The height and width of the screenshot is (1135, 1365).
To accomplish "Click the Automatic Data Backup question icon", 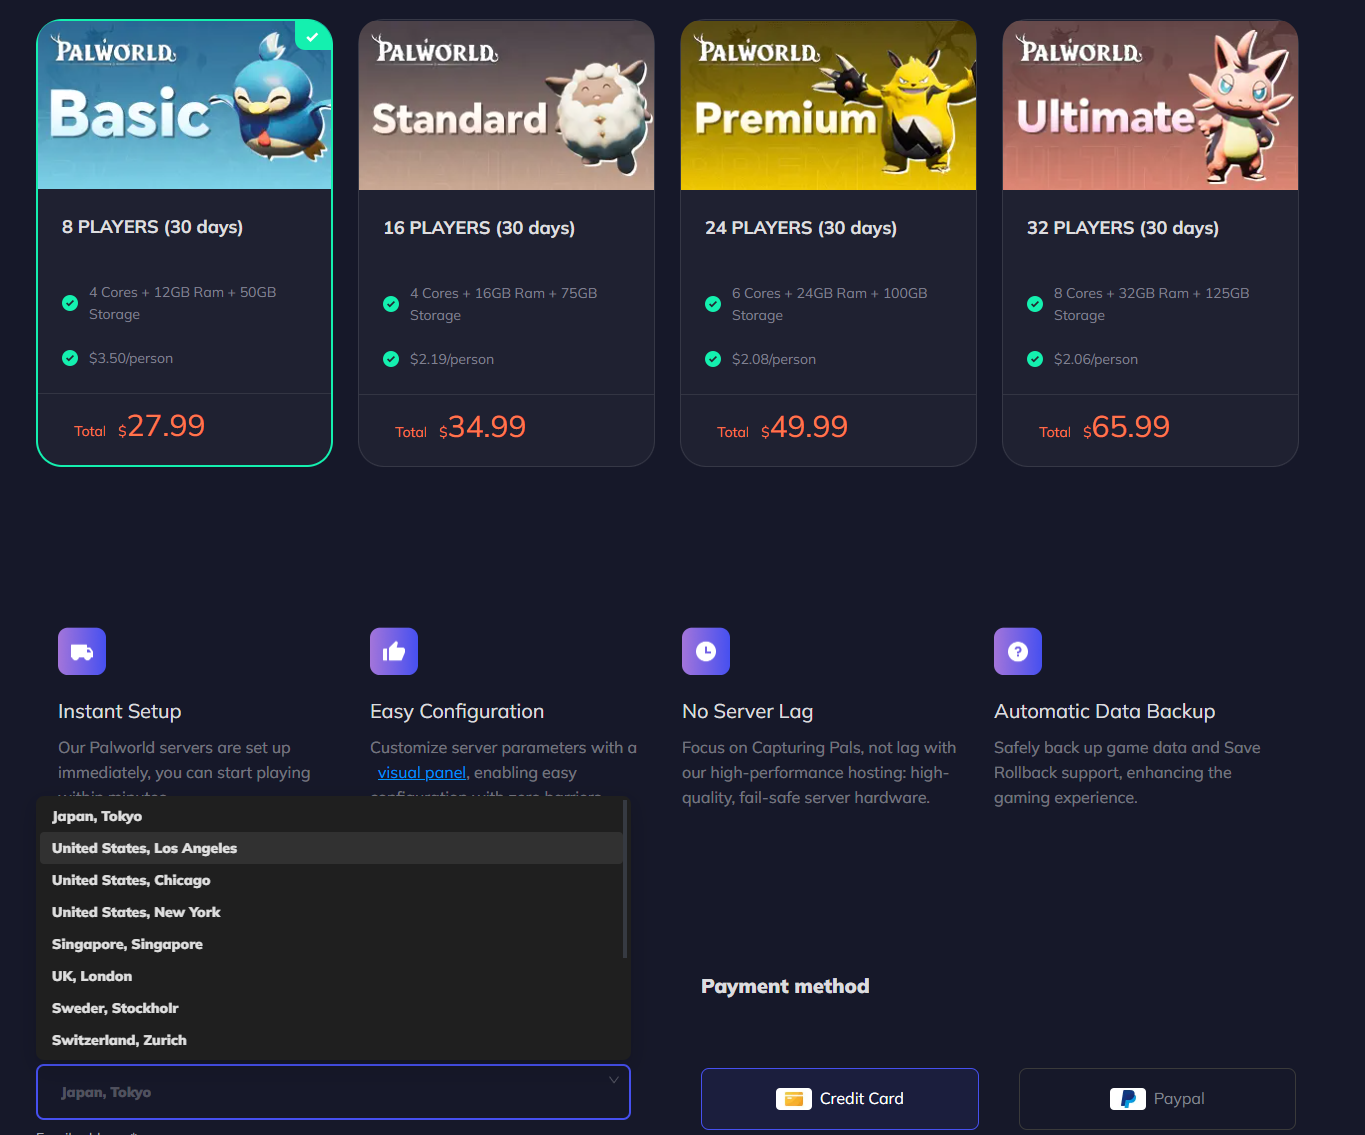I will pos(1018,652).
